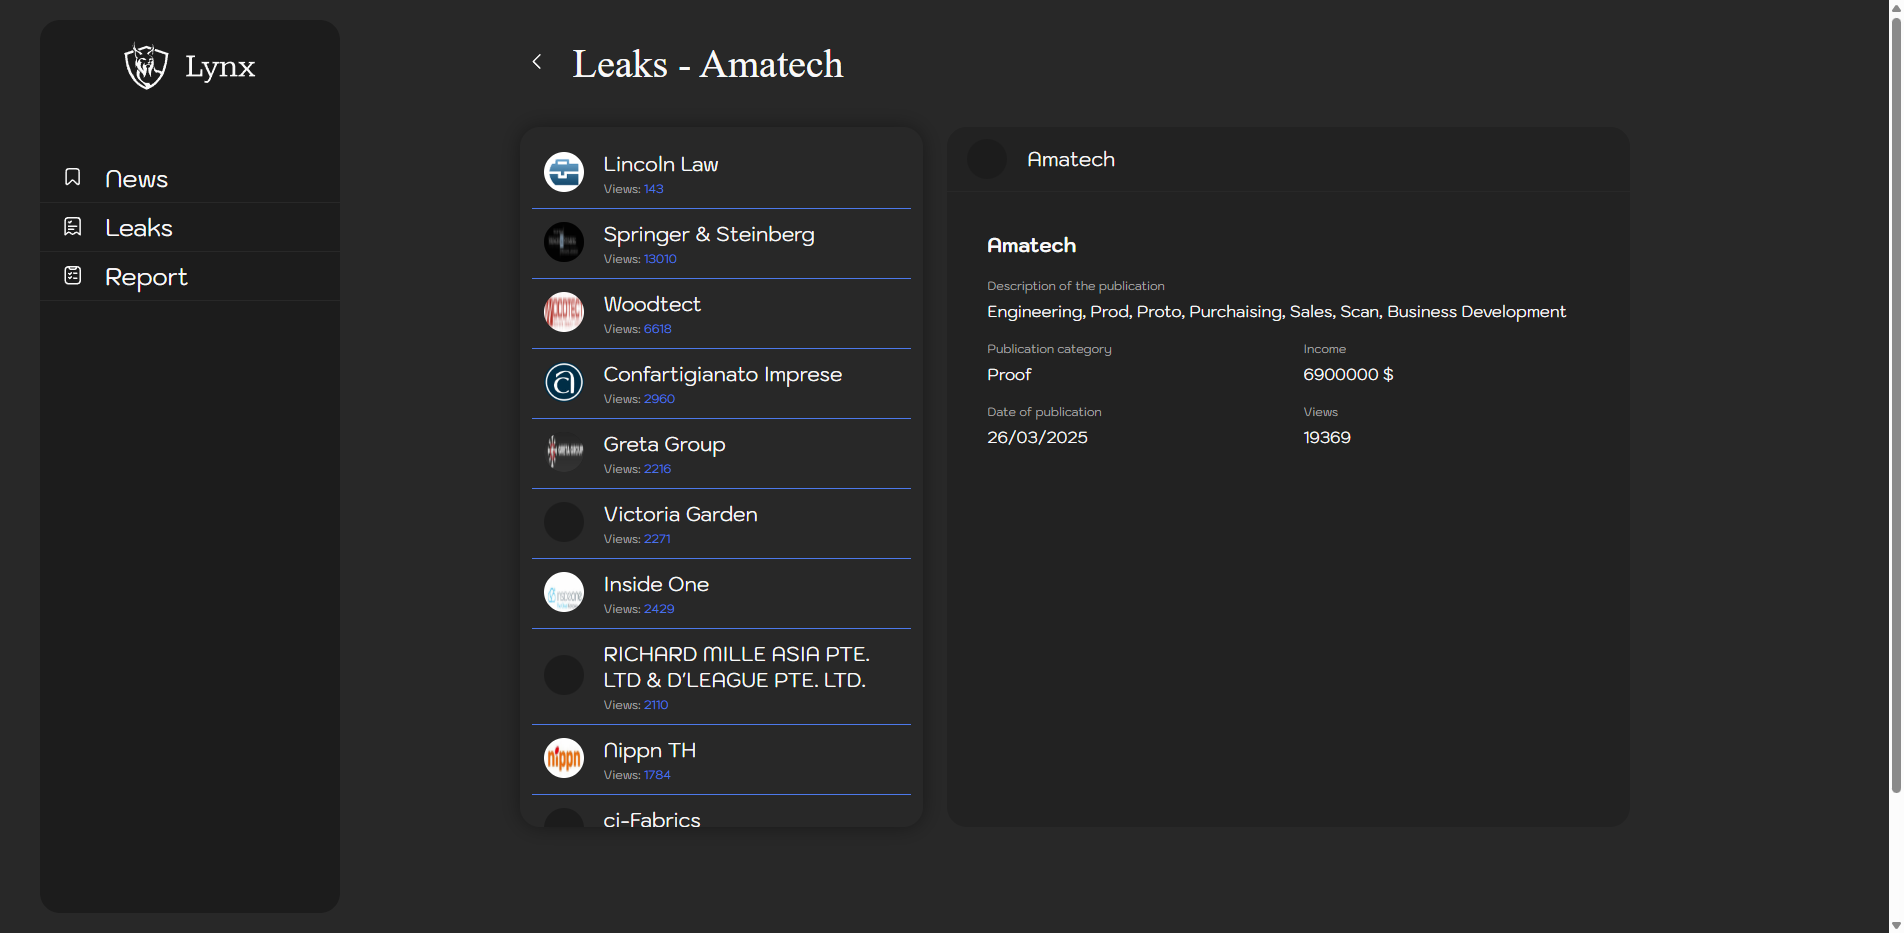
Task: Open the partially visible ci-Fabrics entry
Action: point(652,819)
